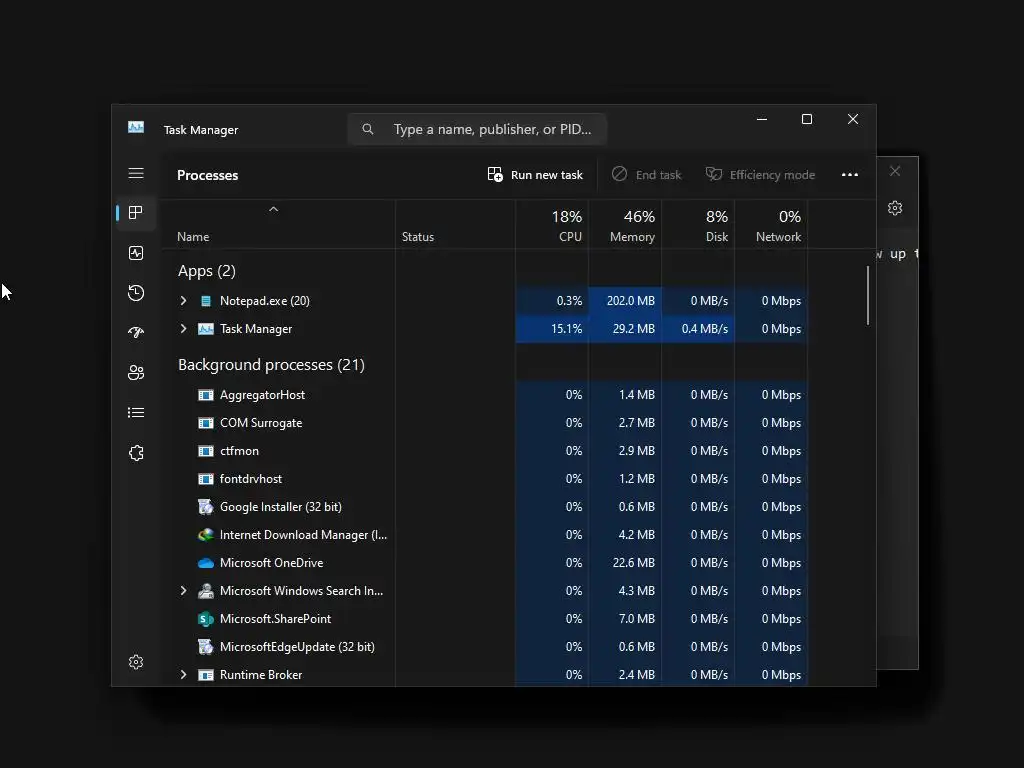Screen dimensions: 1024x768
Task: Select the COM Surrogate process name
Action: (x=261, y=423)
